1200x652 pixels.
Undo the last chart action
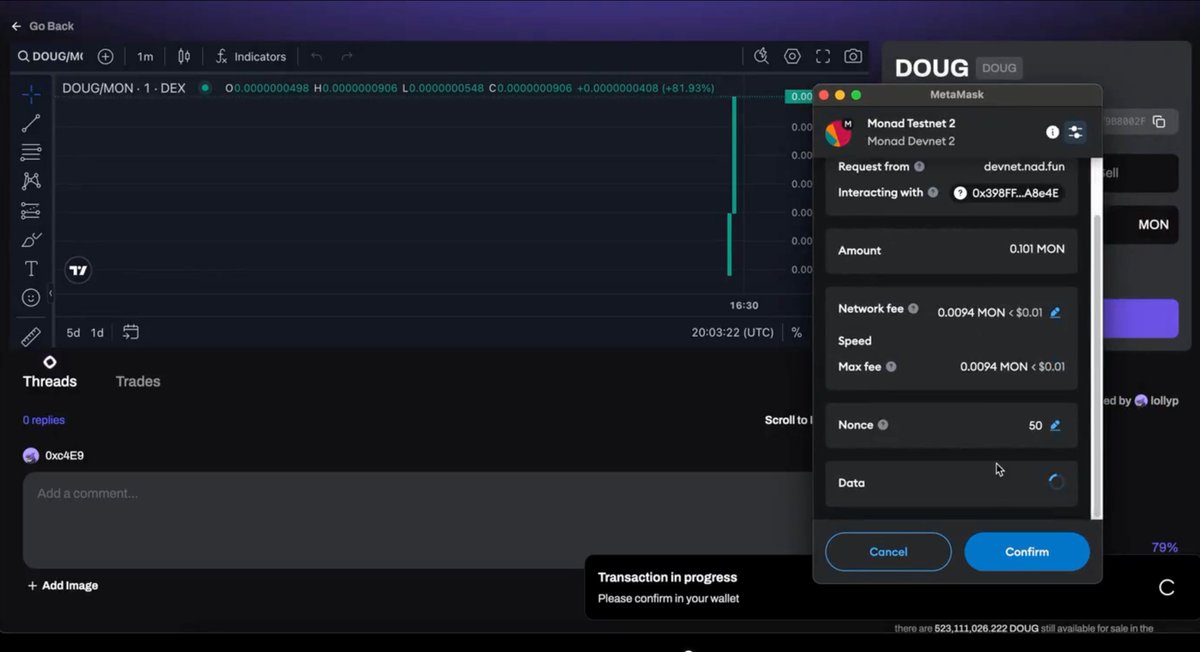tap(316, 57)
